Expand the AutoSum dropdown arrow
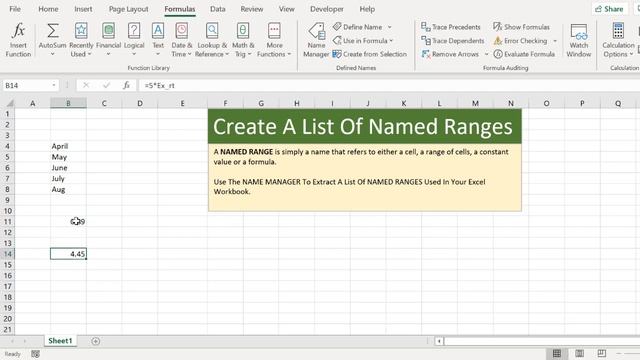The width and height of the screenshot is (640, 360). [x=52, y=54]
